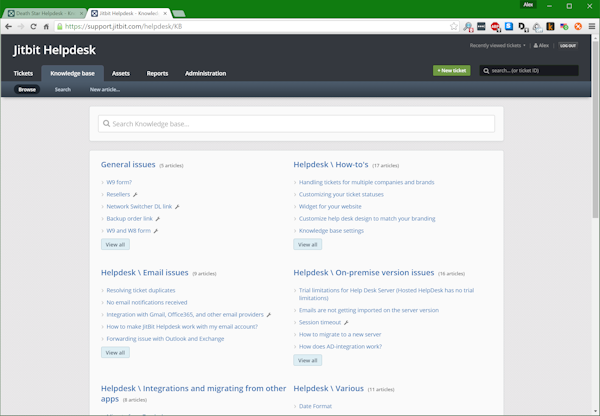The width and height of the screenshot is (600, 416).
Task: Click View all under Helpdesk \ How-to's
Action: [308, 244]
